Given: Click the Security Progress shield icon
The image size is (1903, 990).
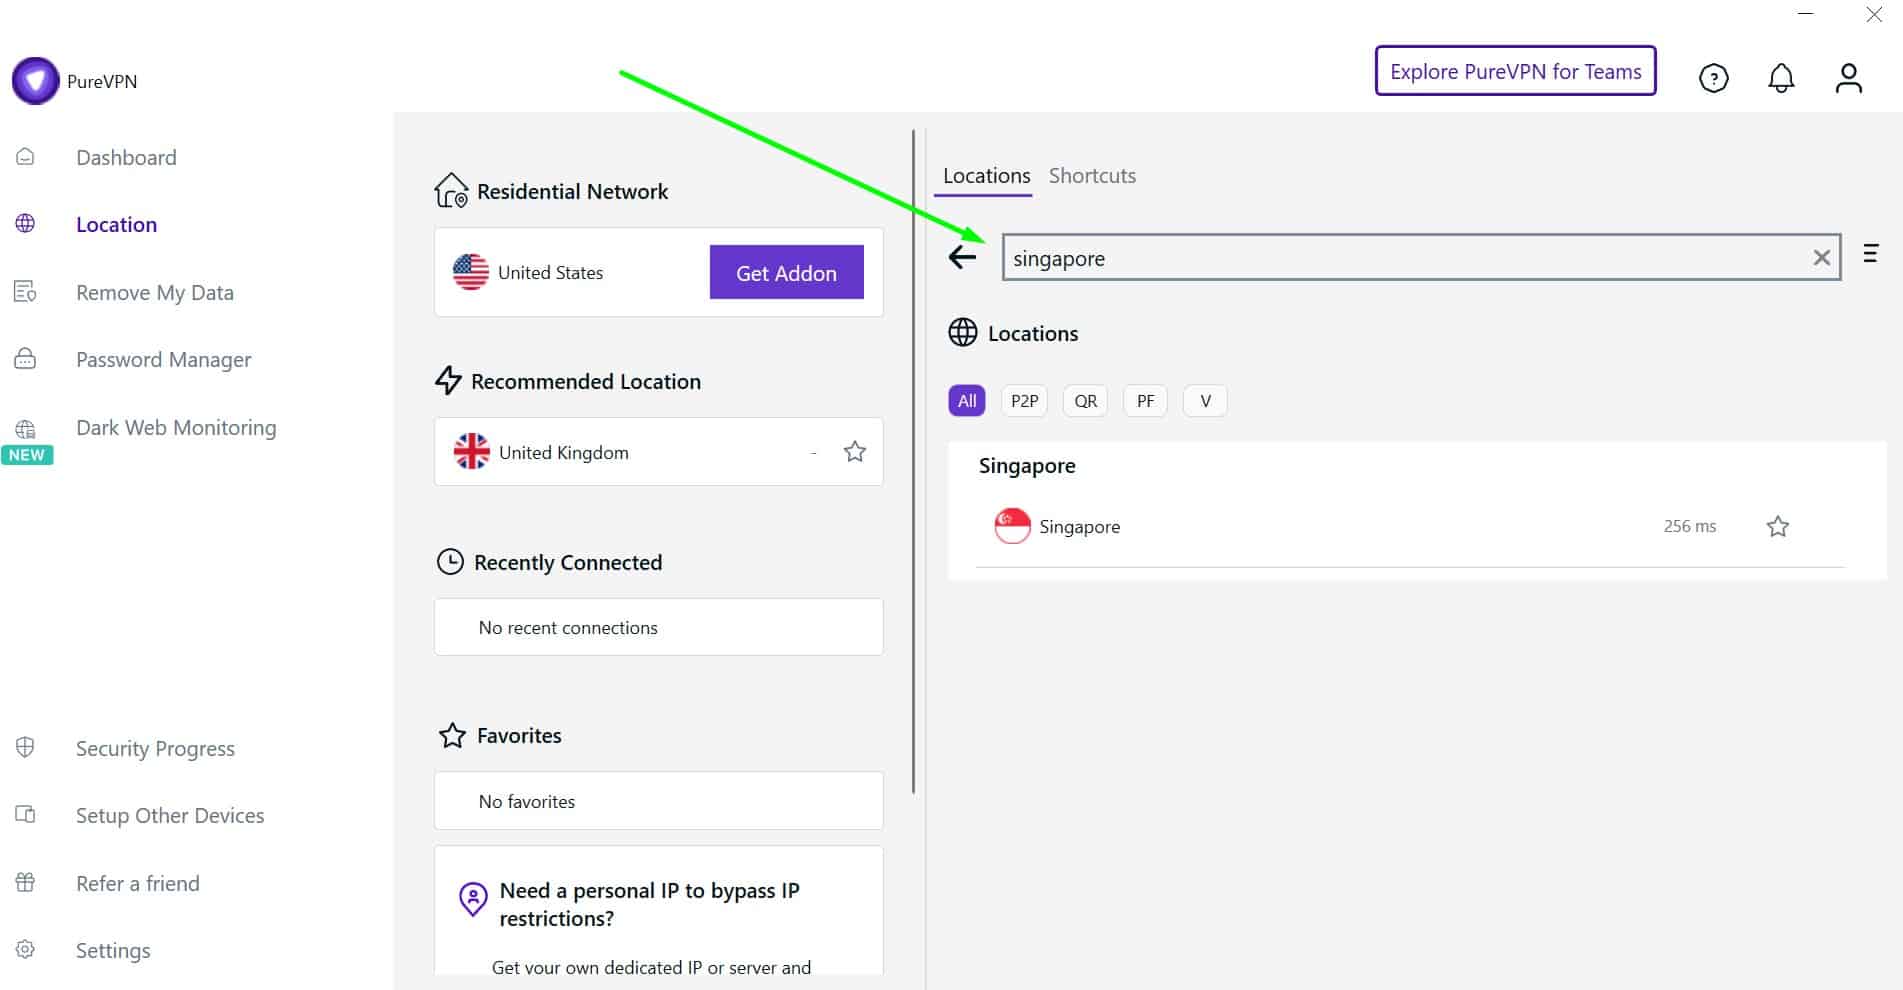Looking at the screenshot, I should (25, 748).
